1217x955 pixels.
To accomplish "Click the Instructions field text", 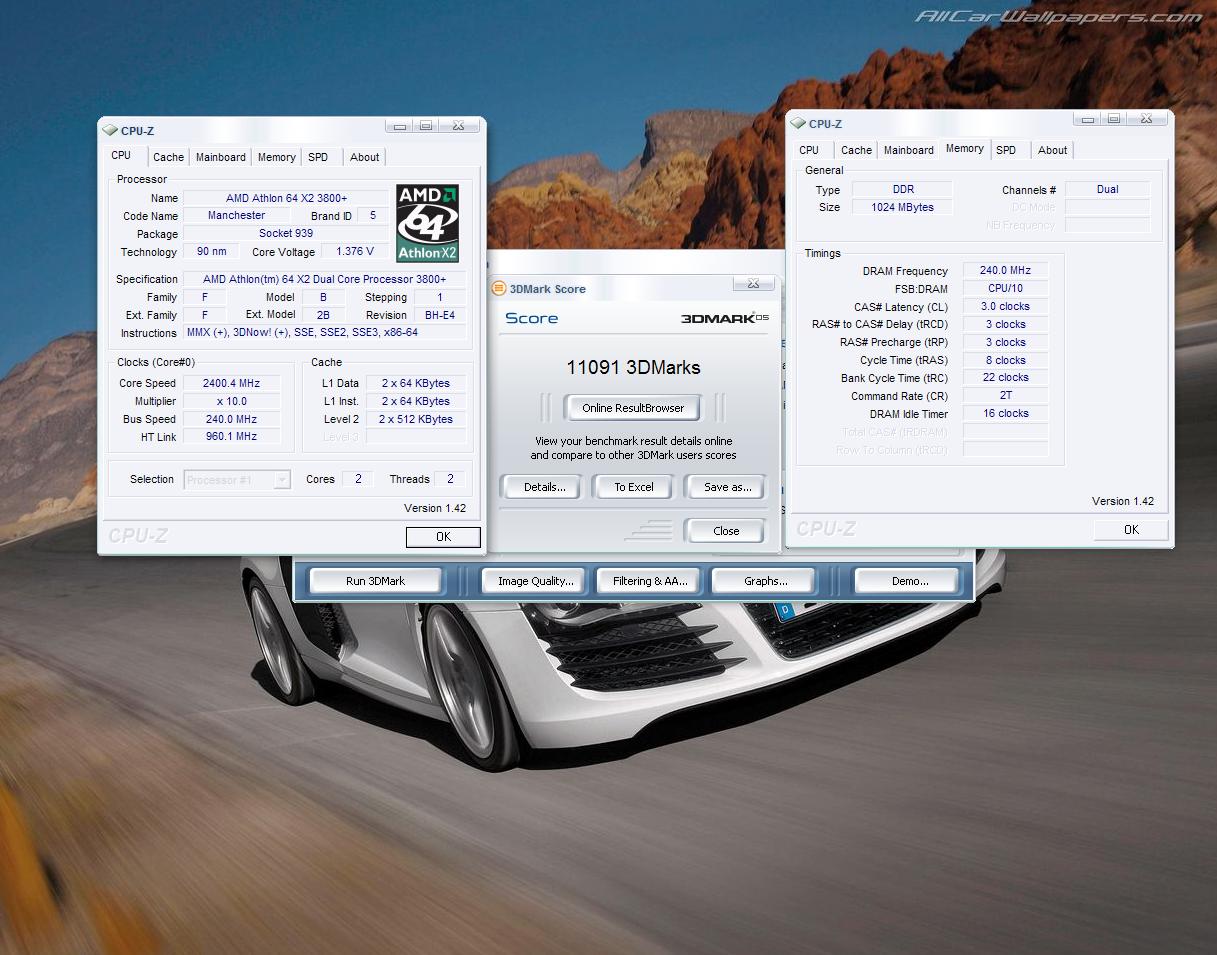I will pos(325,333).
